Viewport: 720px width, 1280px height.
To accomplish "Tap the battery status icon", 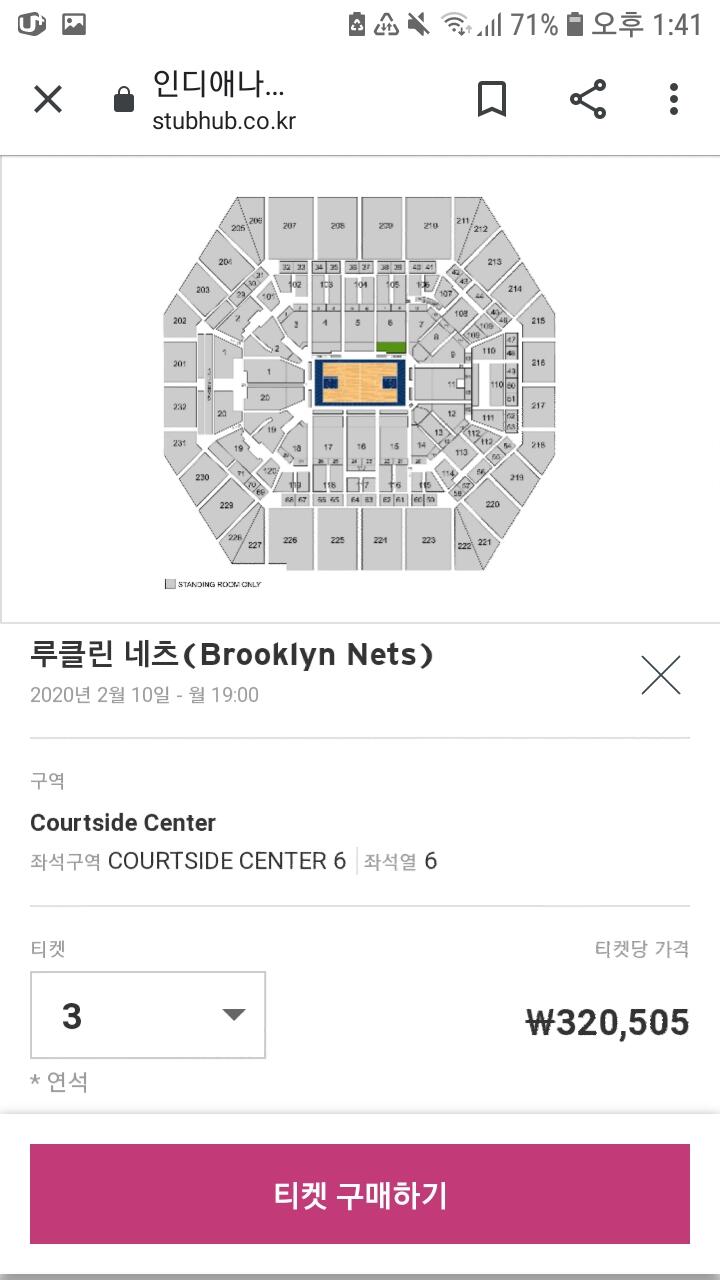I will coord(574,24).
